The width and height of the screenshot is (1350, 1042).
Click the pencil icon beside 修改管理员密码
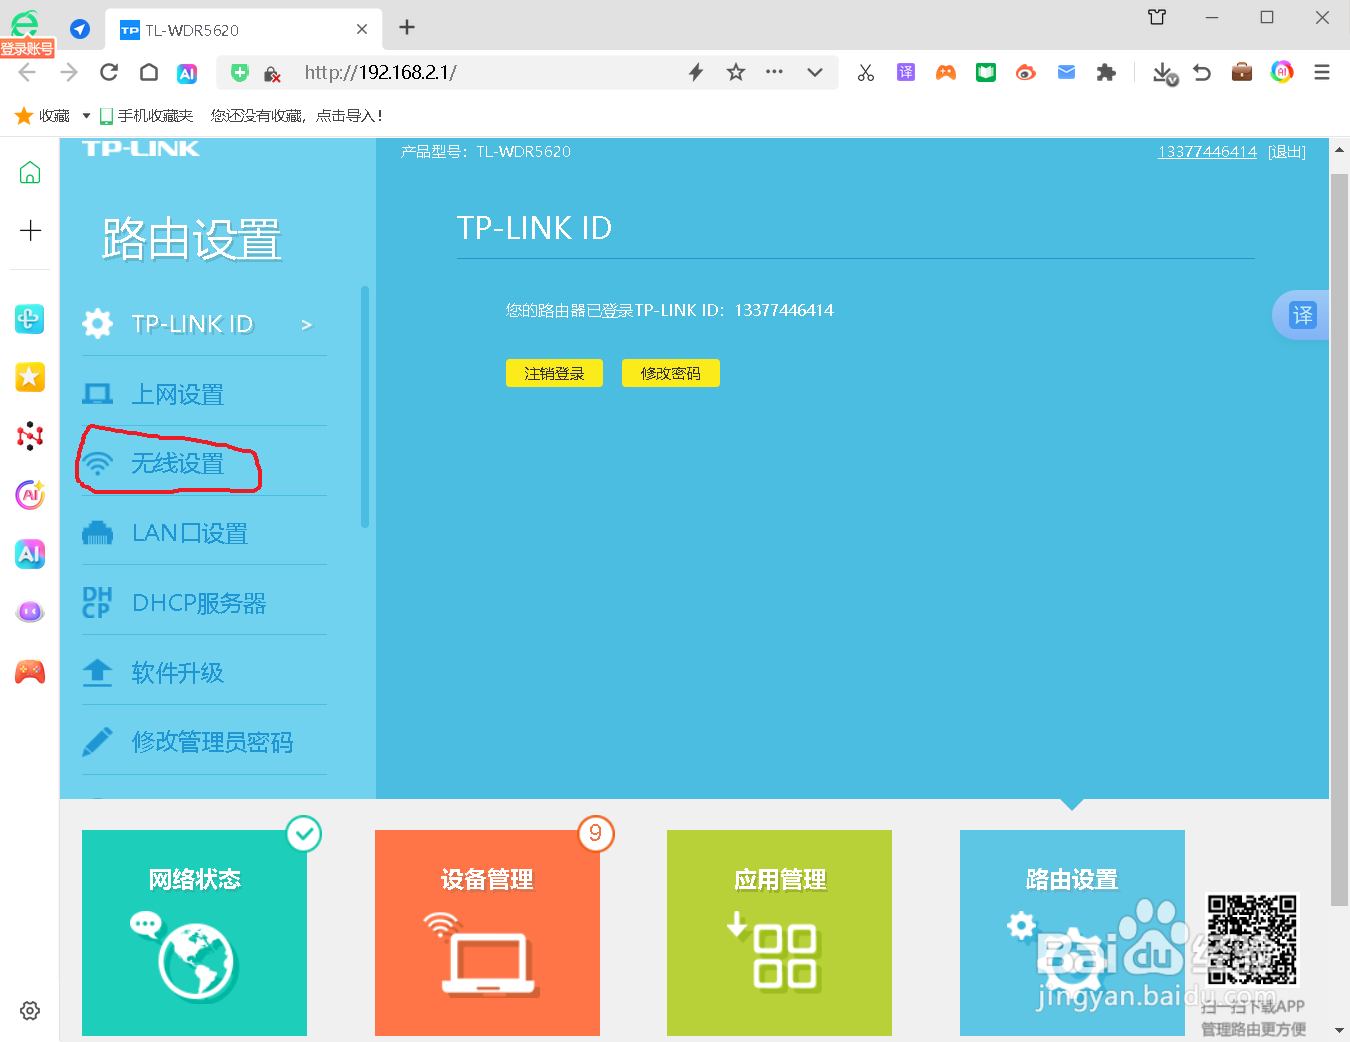coord(97,741)
